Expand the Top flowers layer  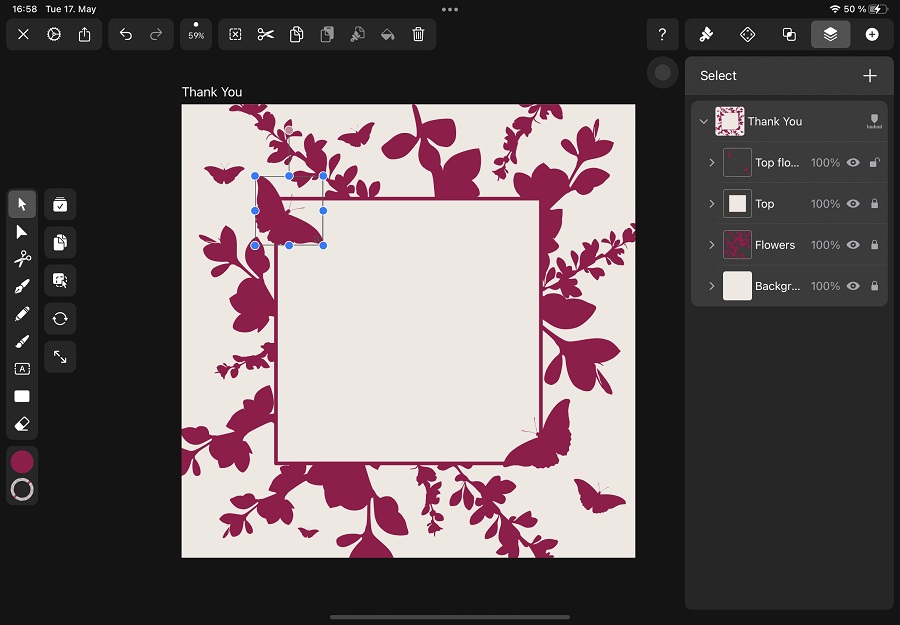(712, 163)
